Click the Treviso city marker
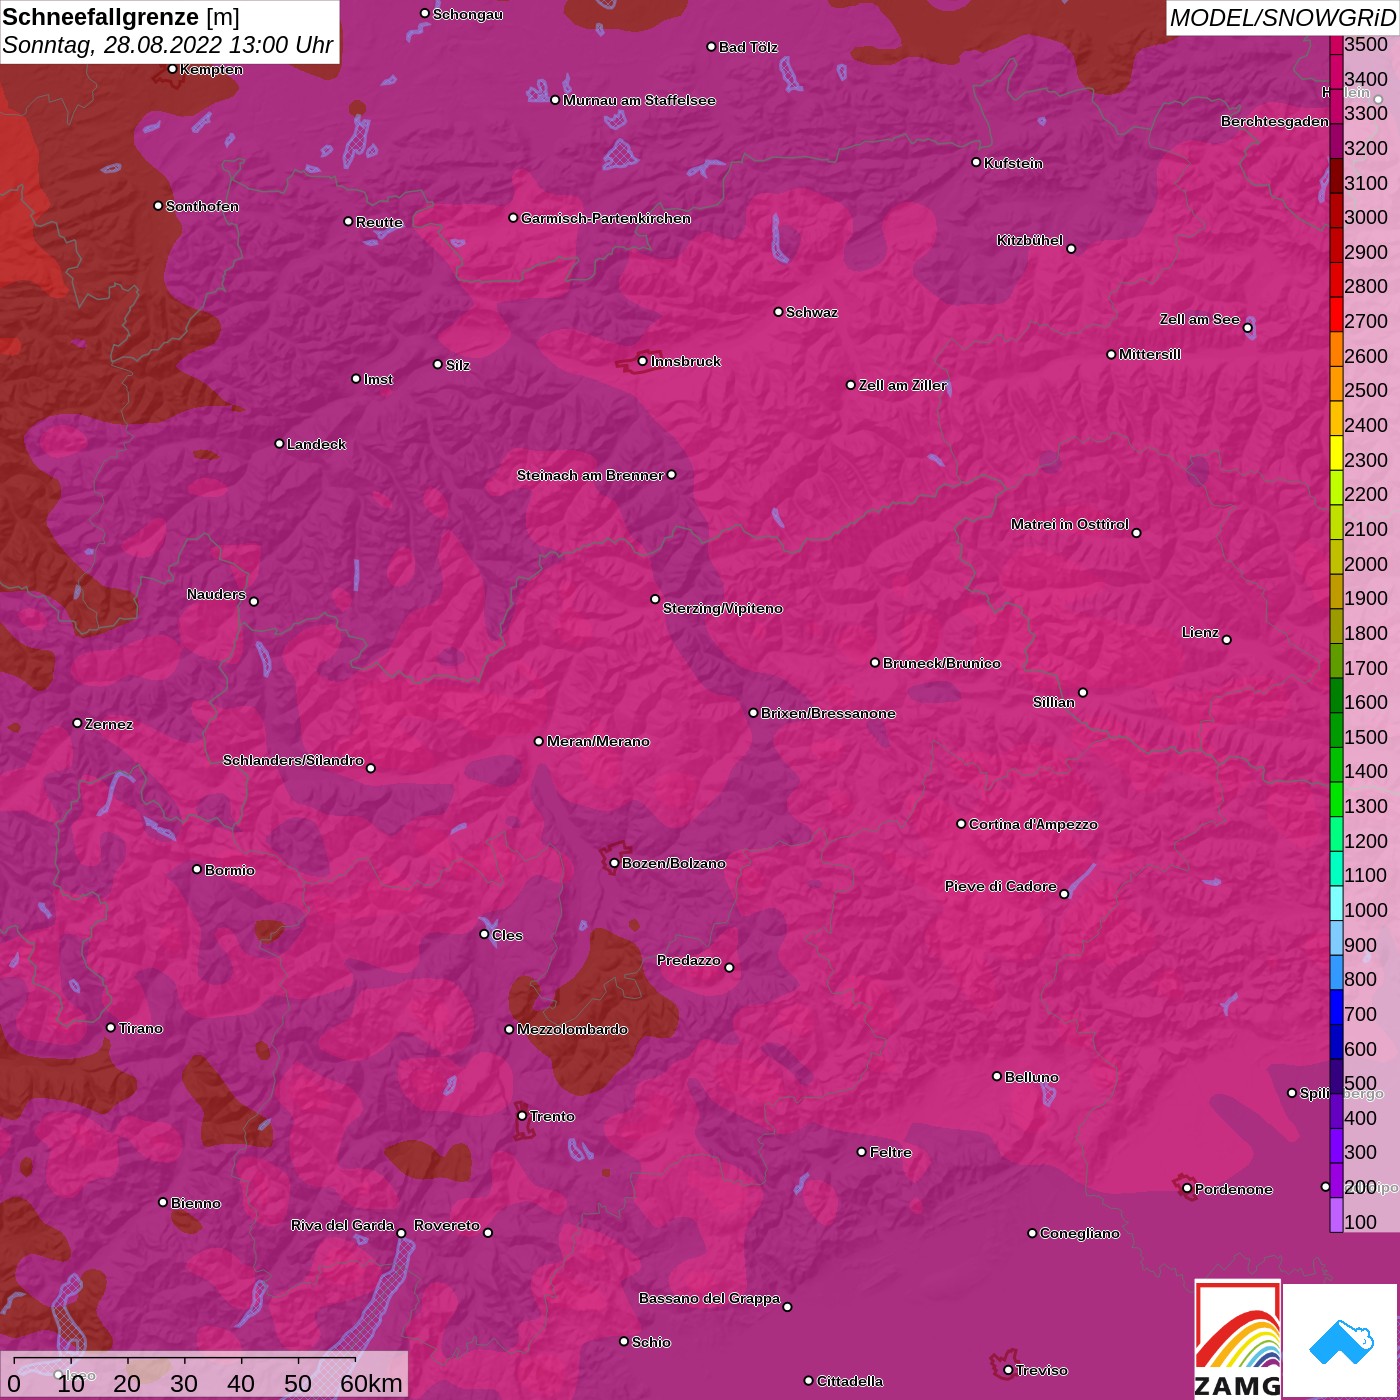This screenshot has width=1400, height=1400. pos(1008,1370)
